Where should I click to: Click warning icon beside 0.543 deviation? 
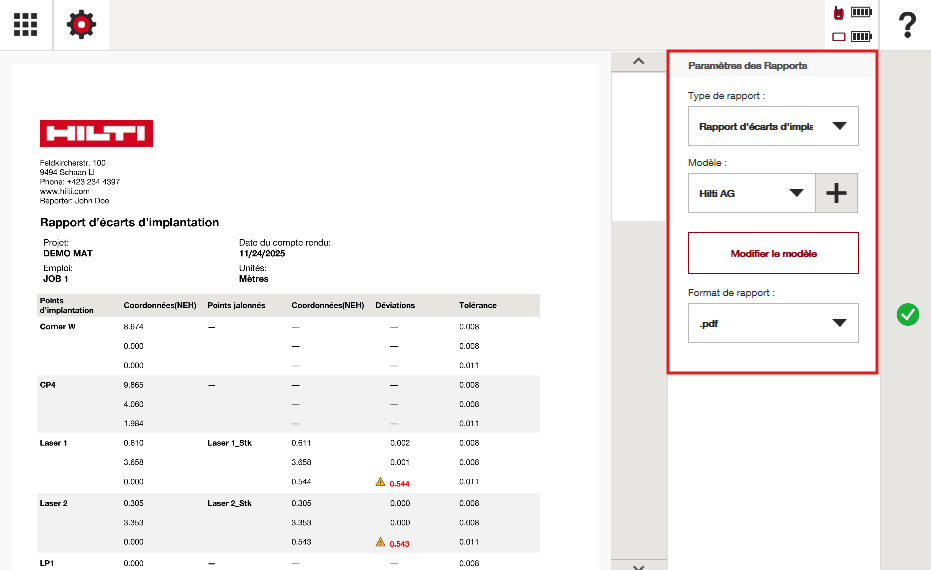[x=380, y=542]
